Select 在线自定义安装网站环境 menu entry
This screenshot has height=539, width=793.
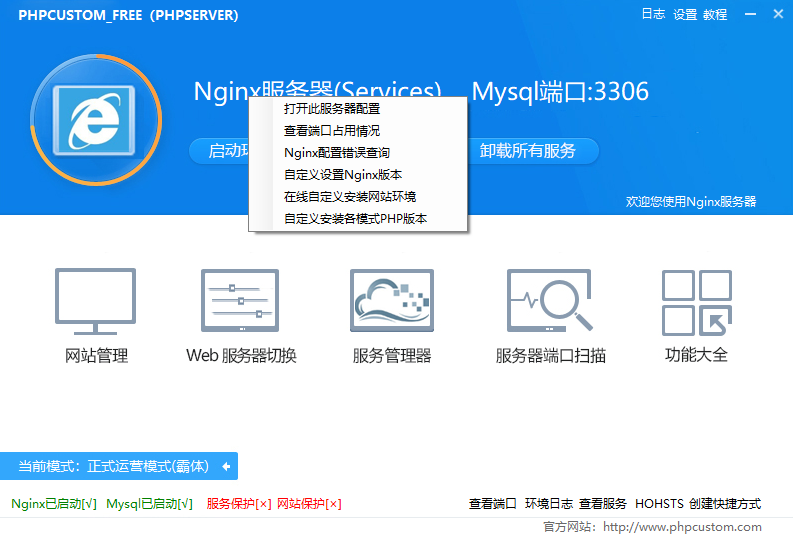[x=358, y=197]
